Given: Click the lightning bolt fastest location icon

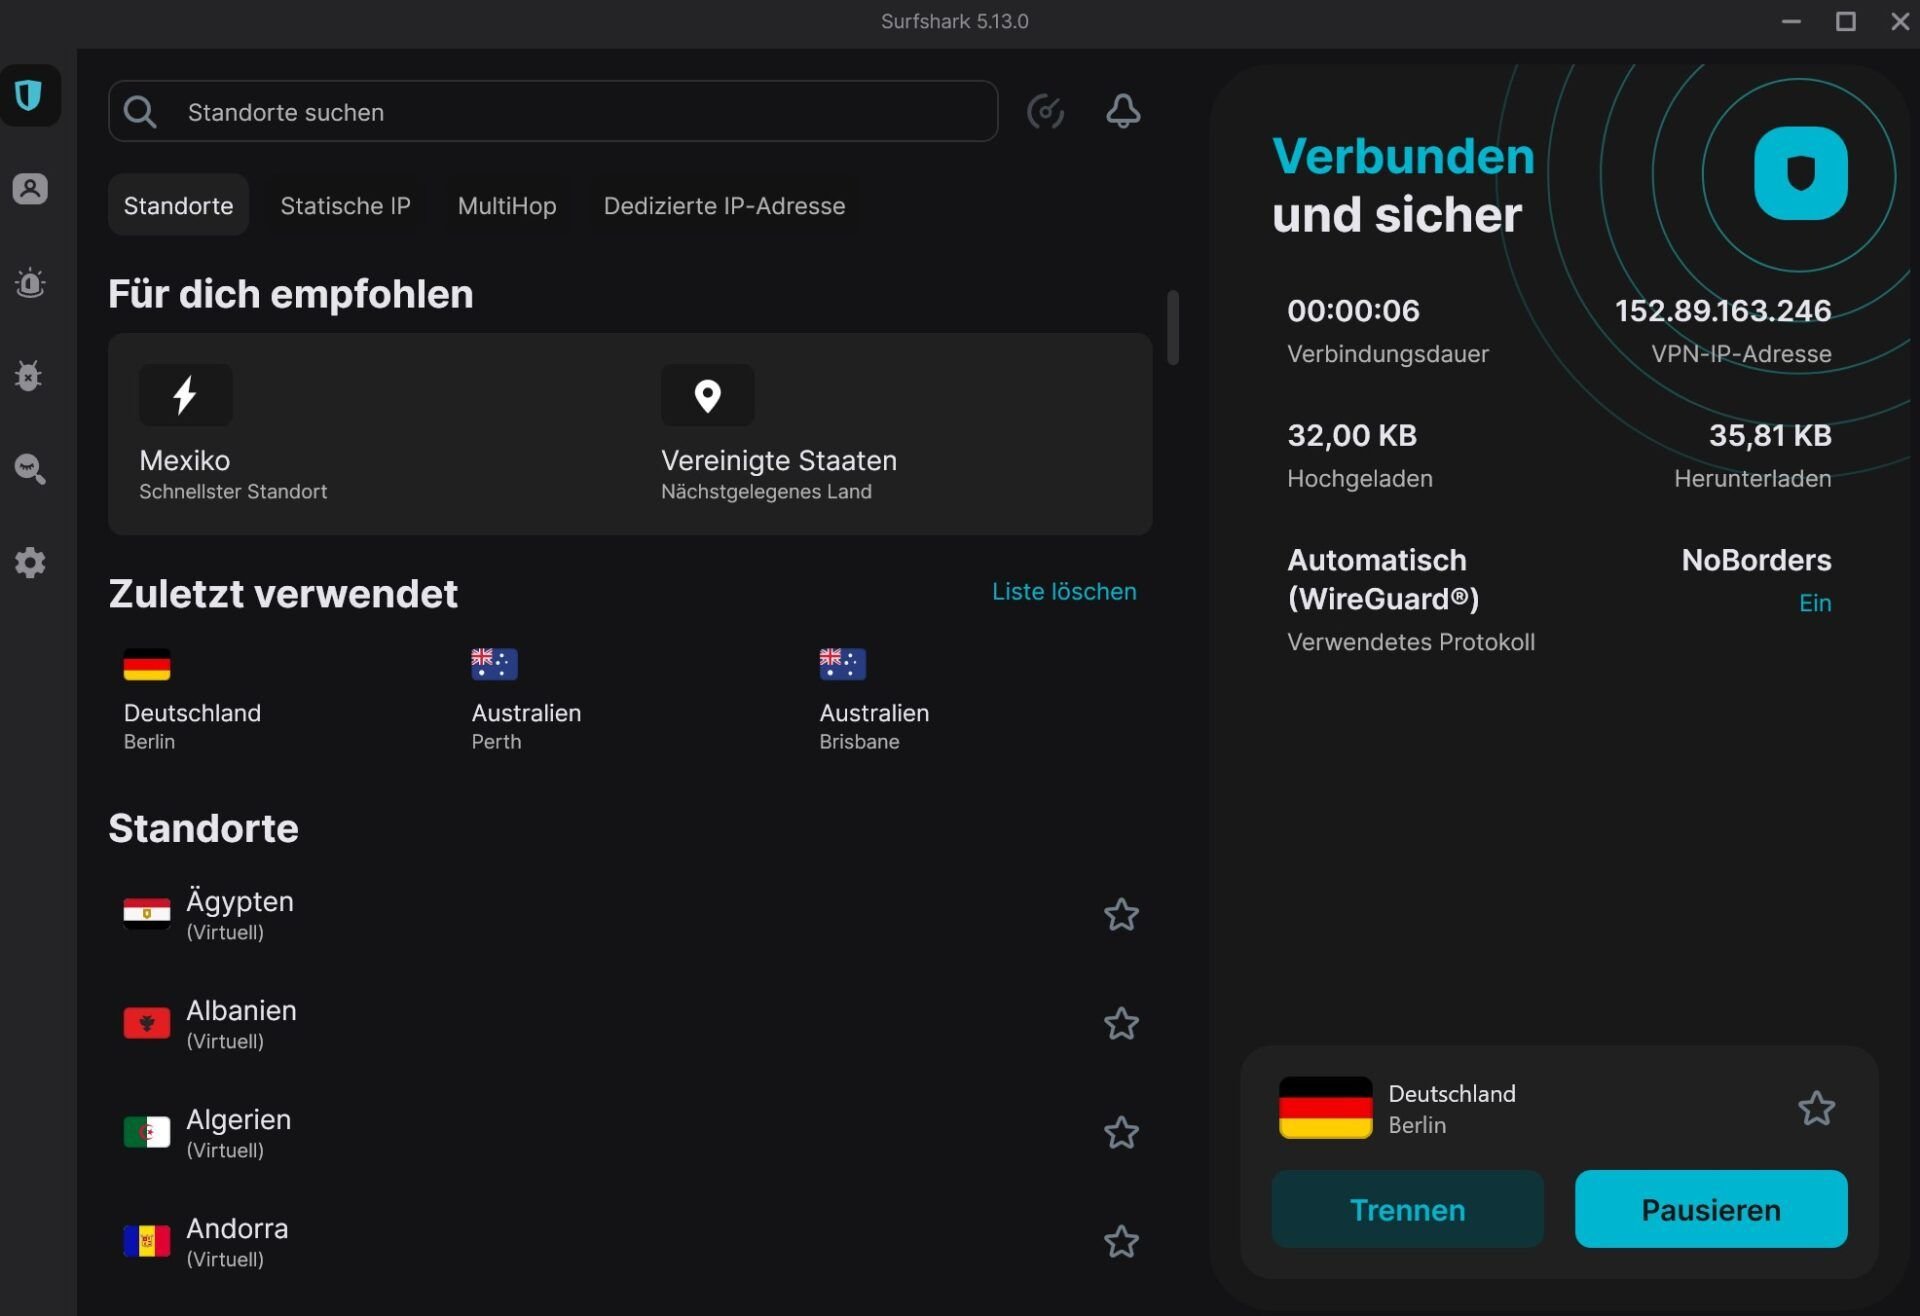Looking at the screenshot, I should pos(186,395).
